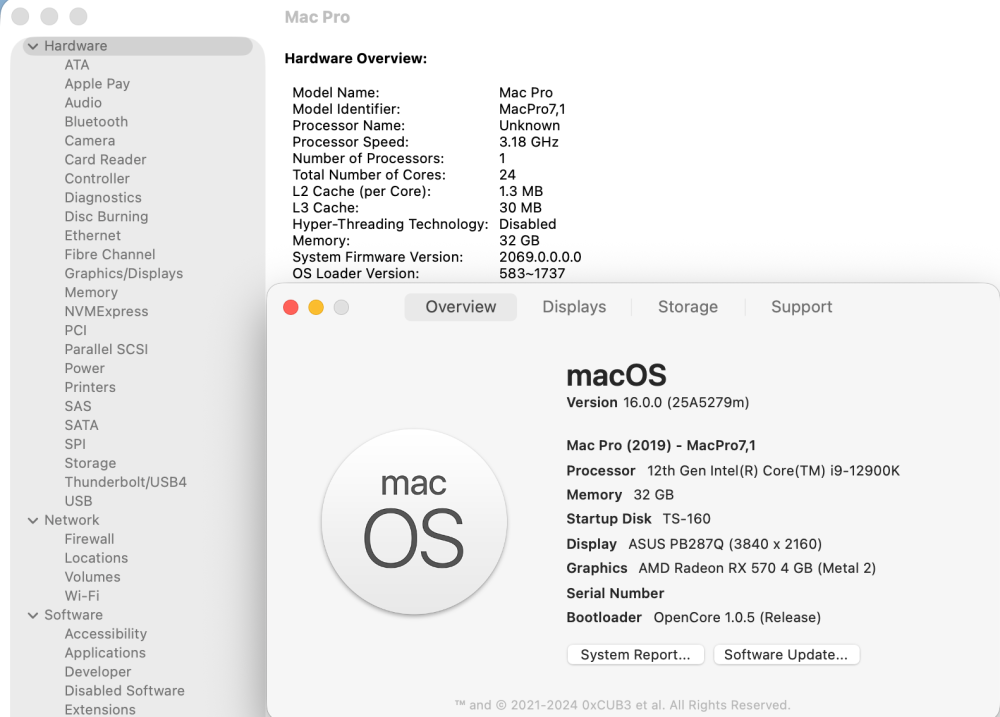Click the ASUS PB287Q display text
The width and height of the screenshot is (1000, 717).
725,544
